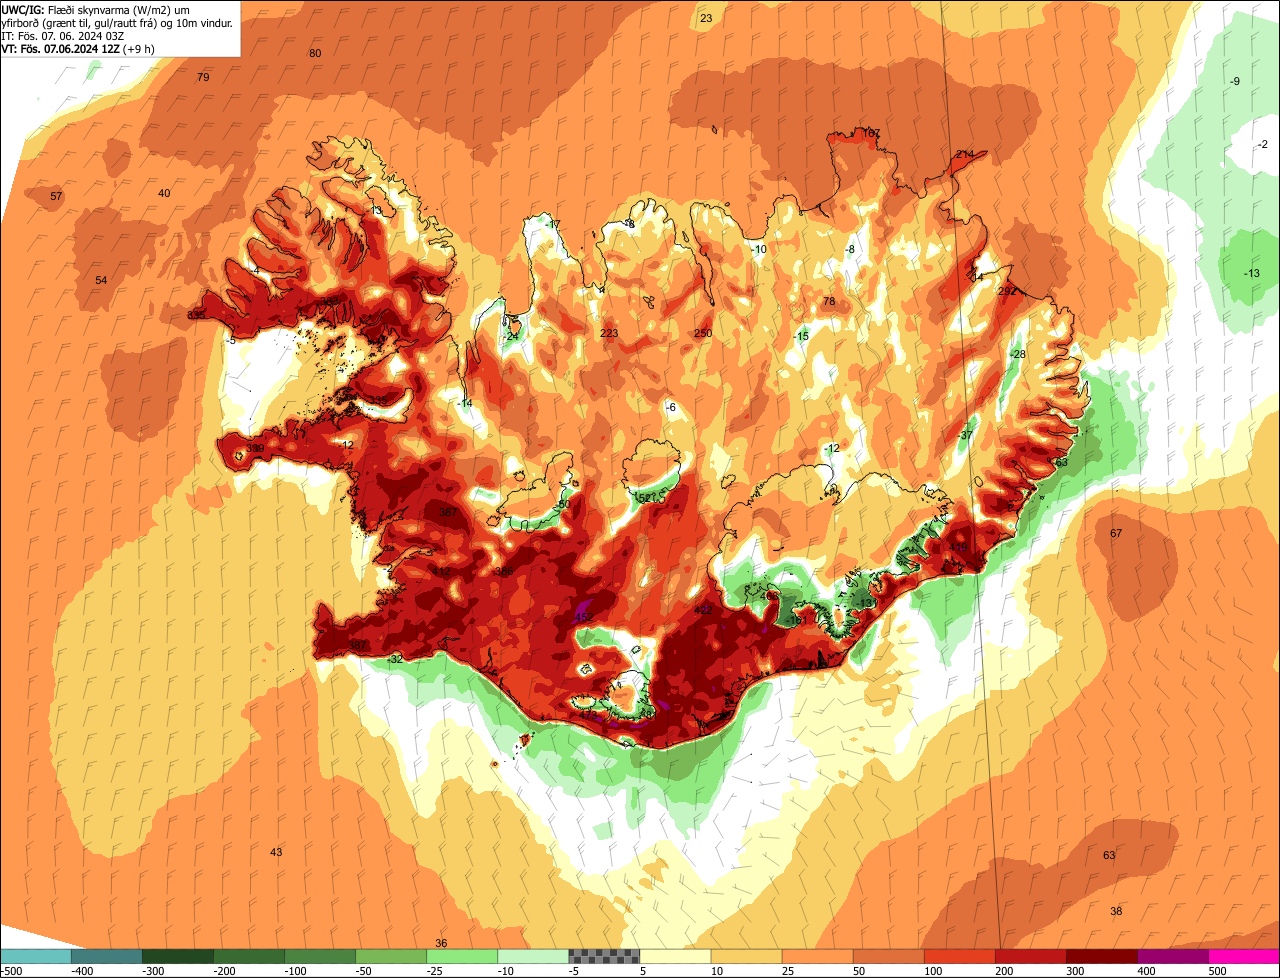Click the '23' value at the map's top

click(706, 18)
